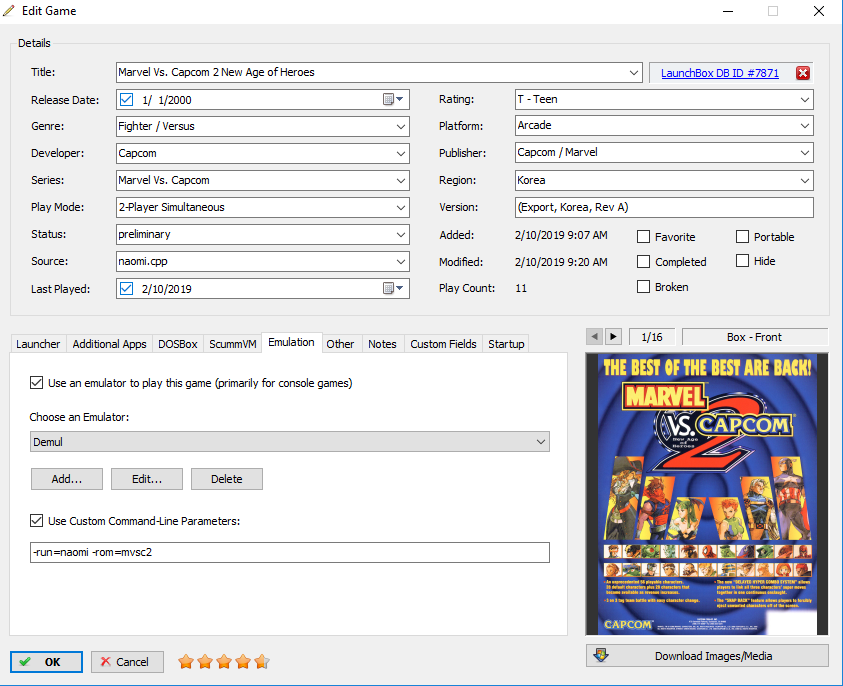Screen dimensions: 843x686
Task: Switch to the Custom Fields tab
Action: [443, 344]
